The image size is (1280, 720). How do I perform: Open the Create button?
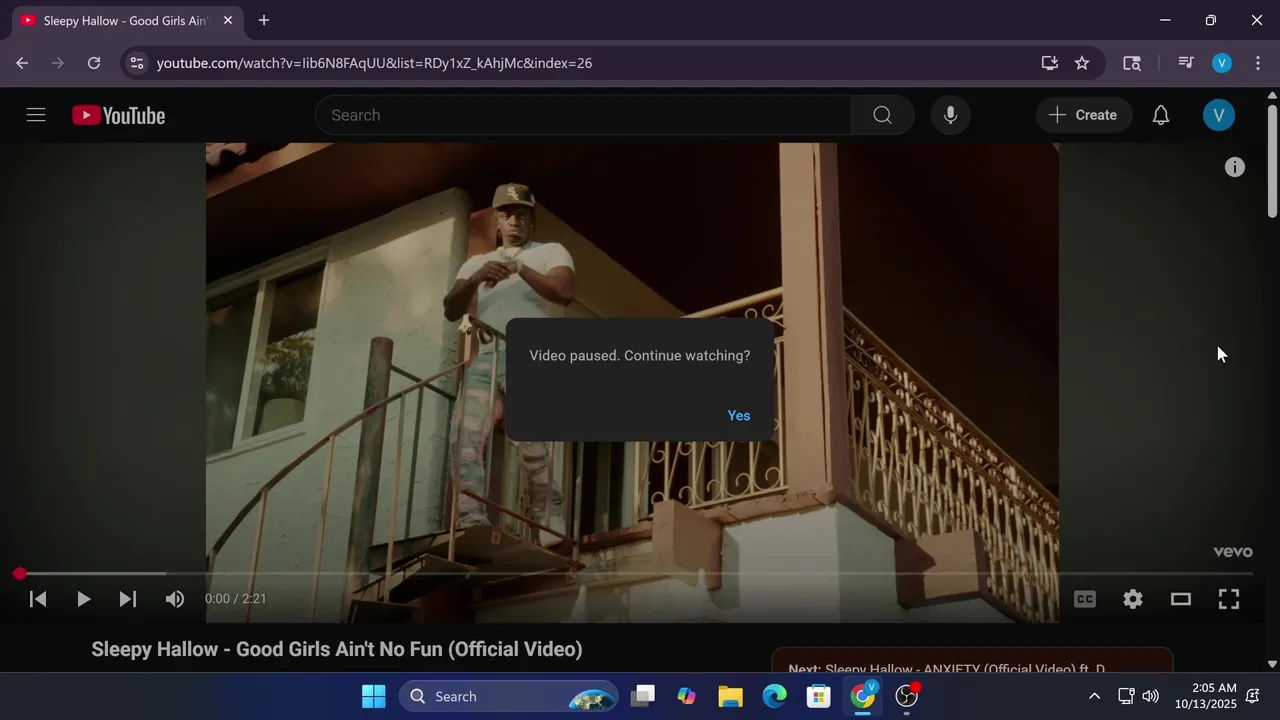[1083, 115]
